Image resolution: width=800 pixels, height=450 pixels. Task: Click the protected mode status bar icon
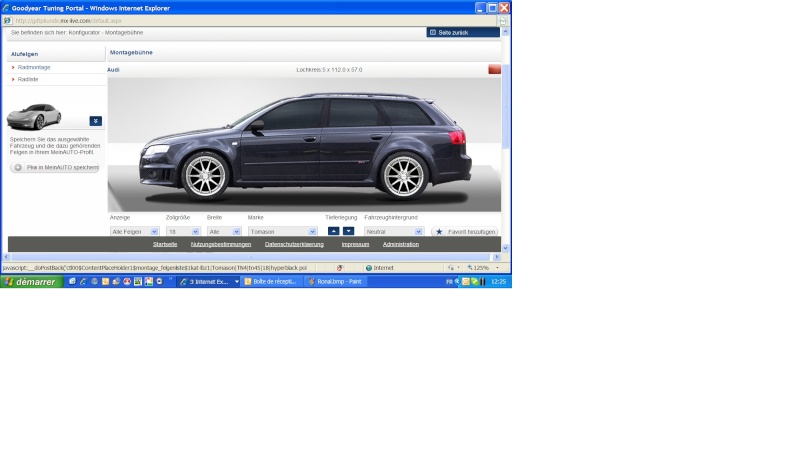tap(452, 268)
